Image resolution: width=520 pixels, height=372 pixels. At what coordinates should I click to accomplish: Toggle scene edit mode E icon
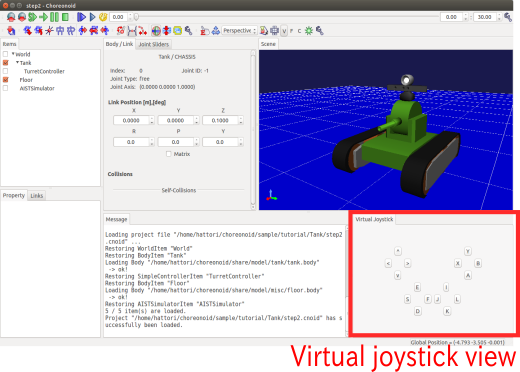click(x=205, y=31)
